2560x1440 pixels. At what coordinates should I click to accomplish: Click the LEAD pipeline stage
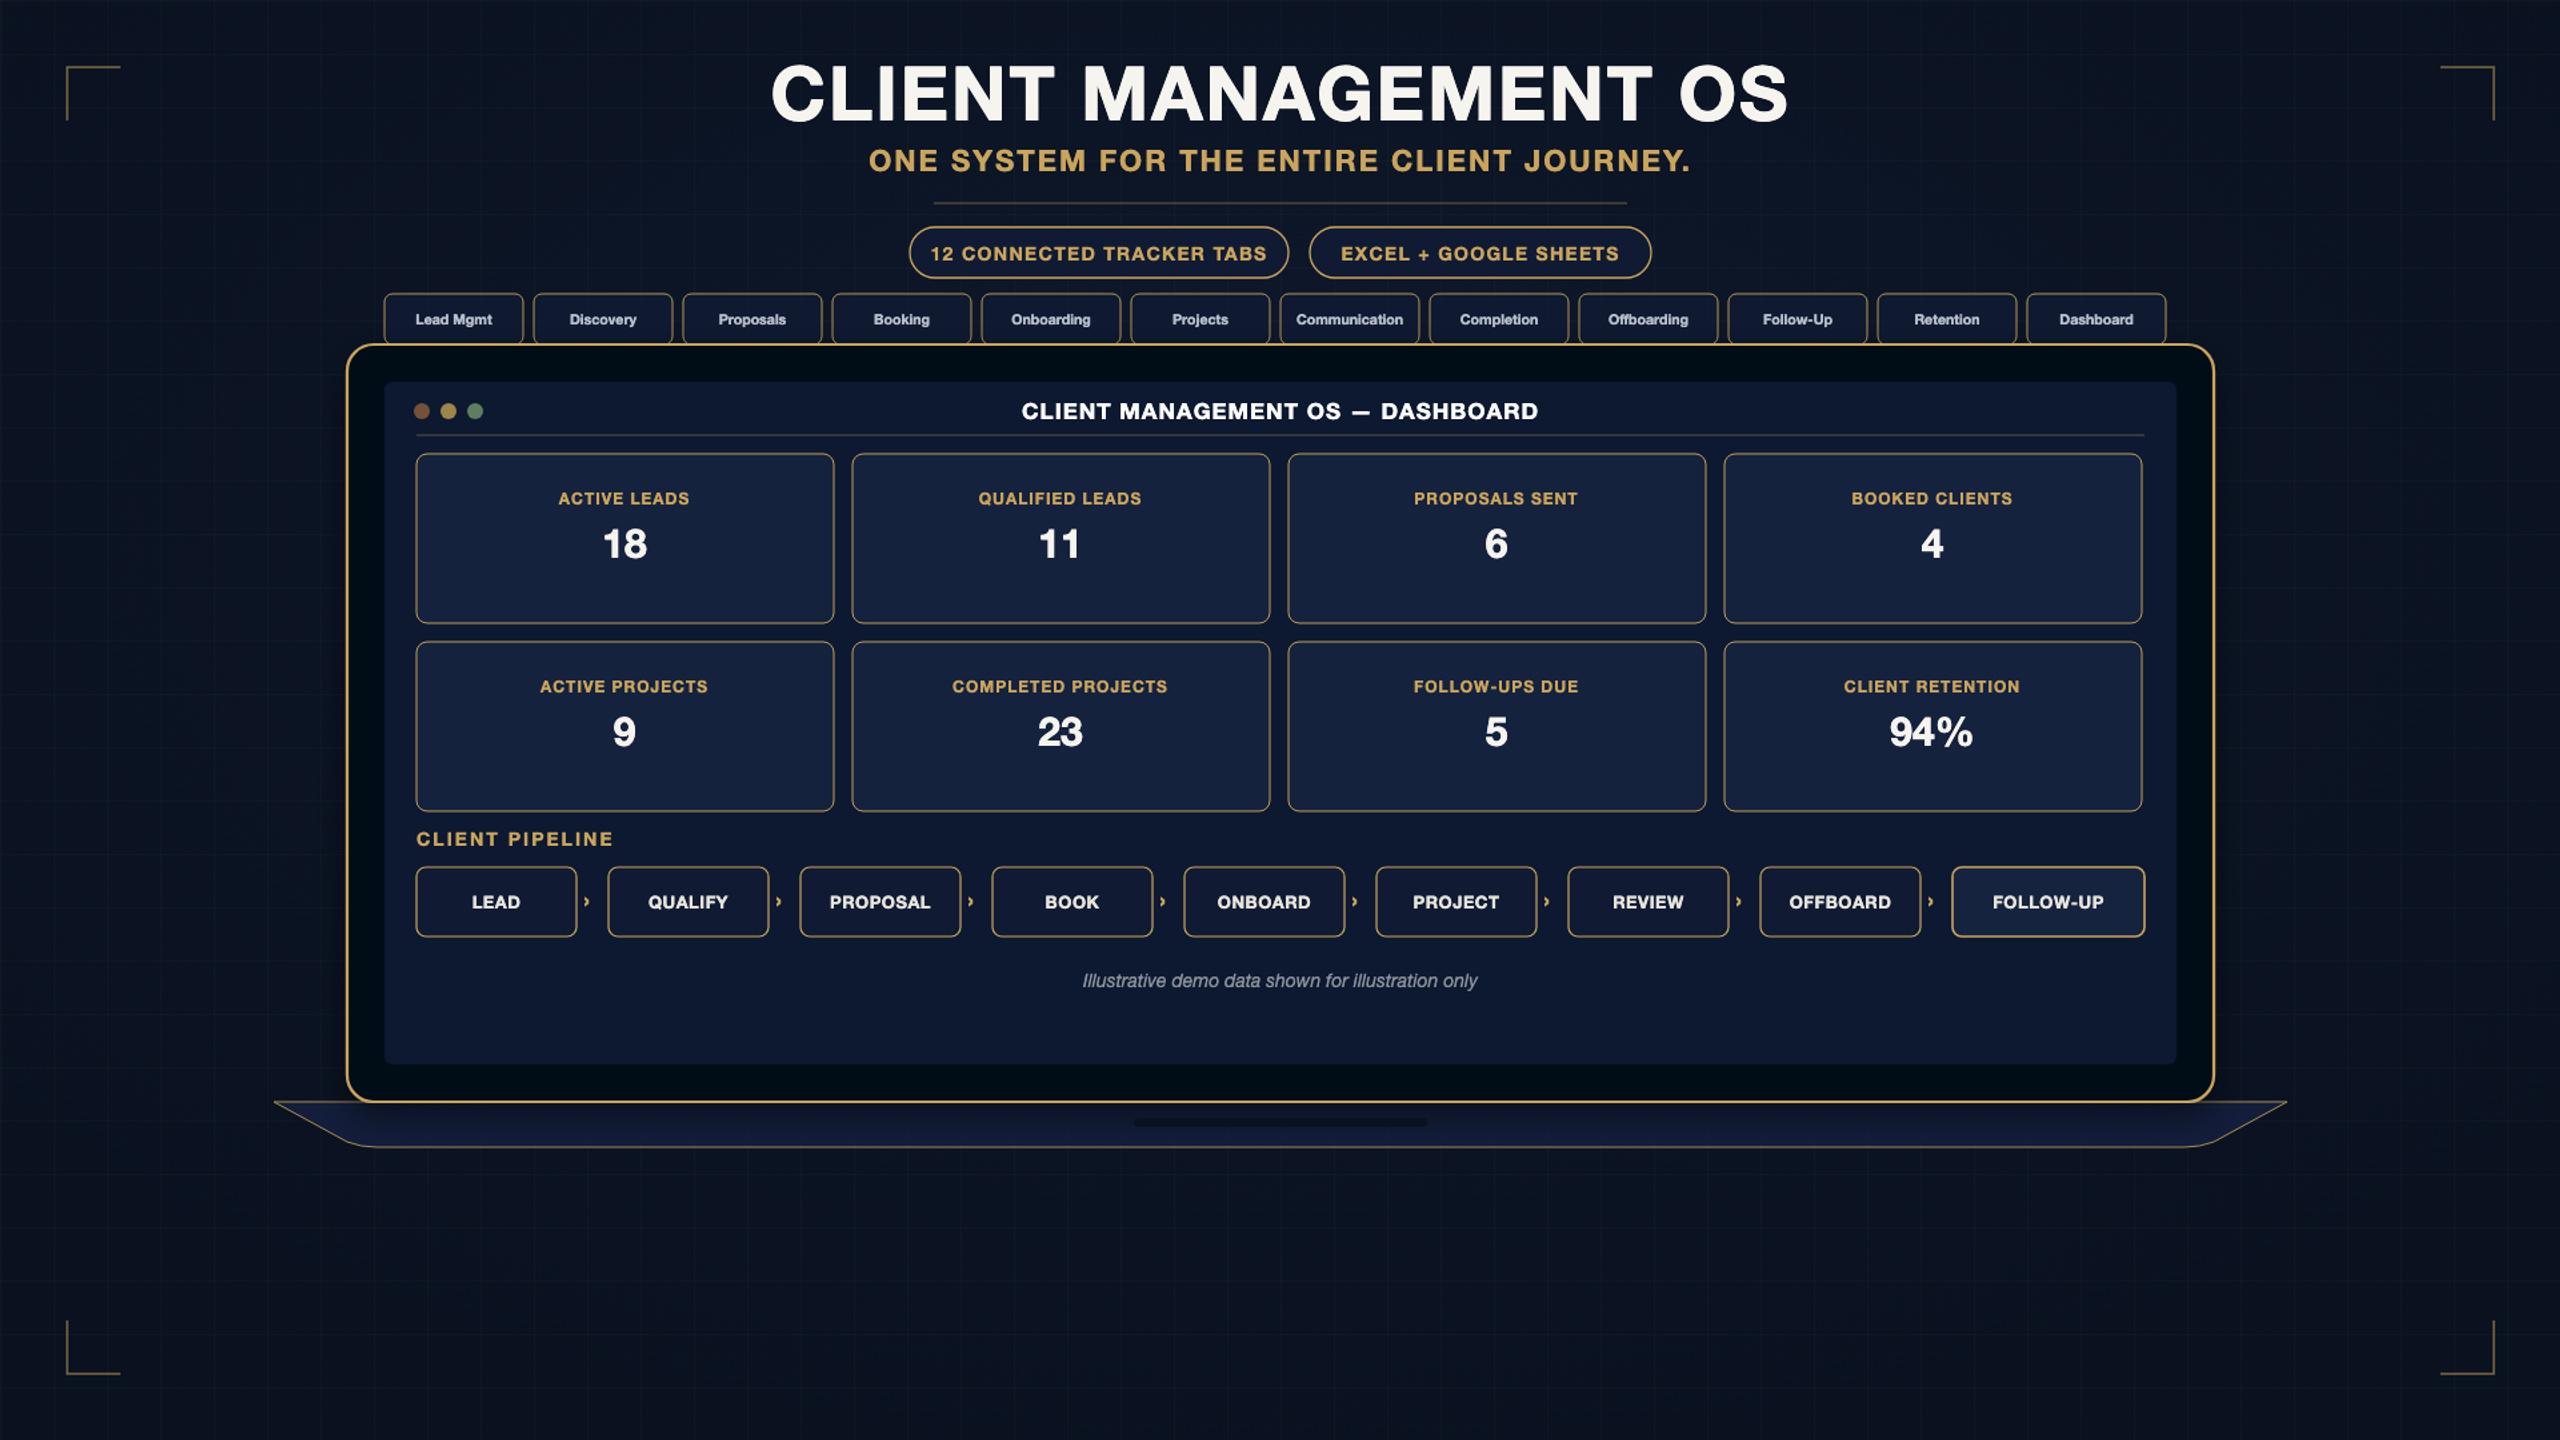pyautogui.click(x=496, y=902)
